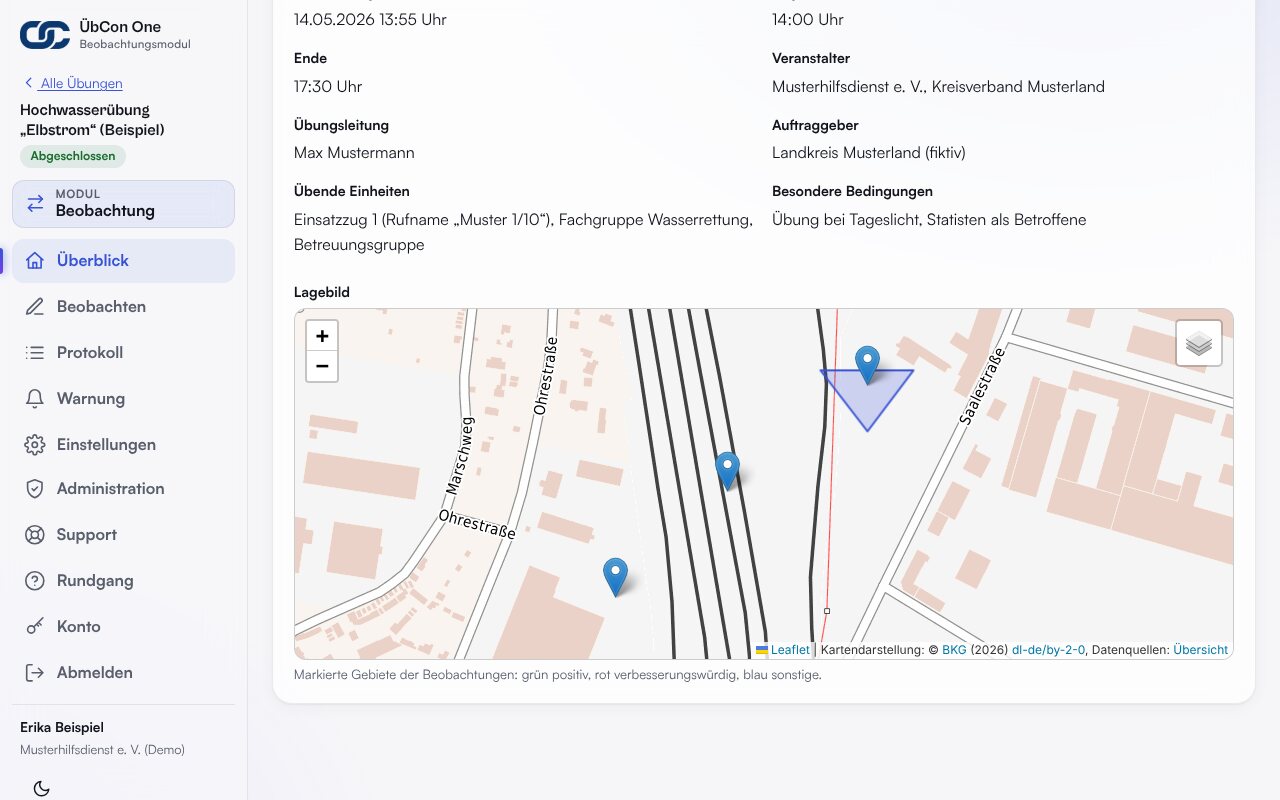
Task: Click the Besondere Bedingungen value text
Action: point(929,220)
